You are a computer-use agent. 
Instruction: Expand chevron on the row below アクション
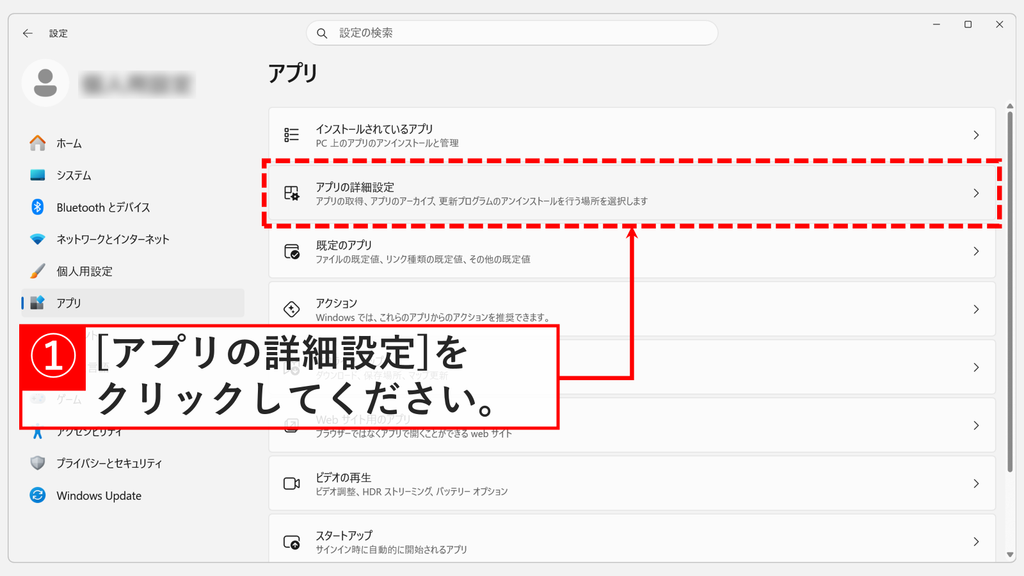tap(976, 368)
